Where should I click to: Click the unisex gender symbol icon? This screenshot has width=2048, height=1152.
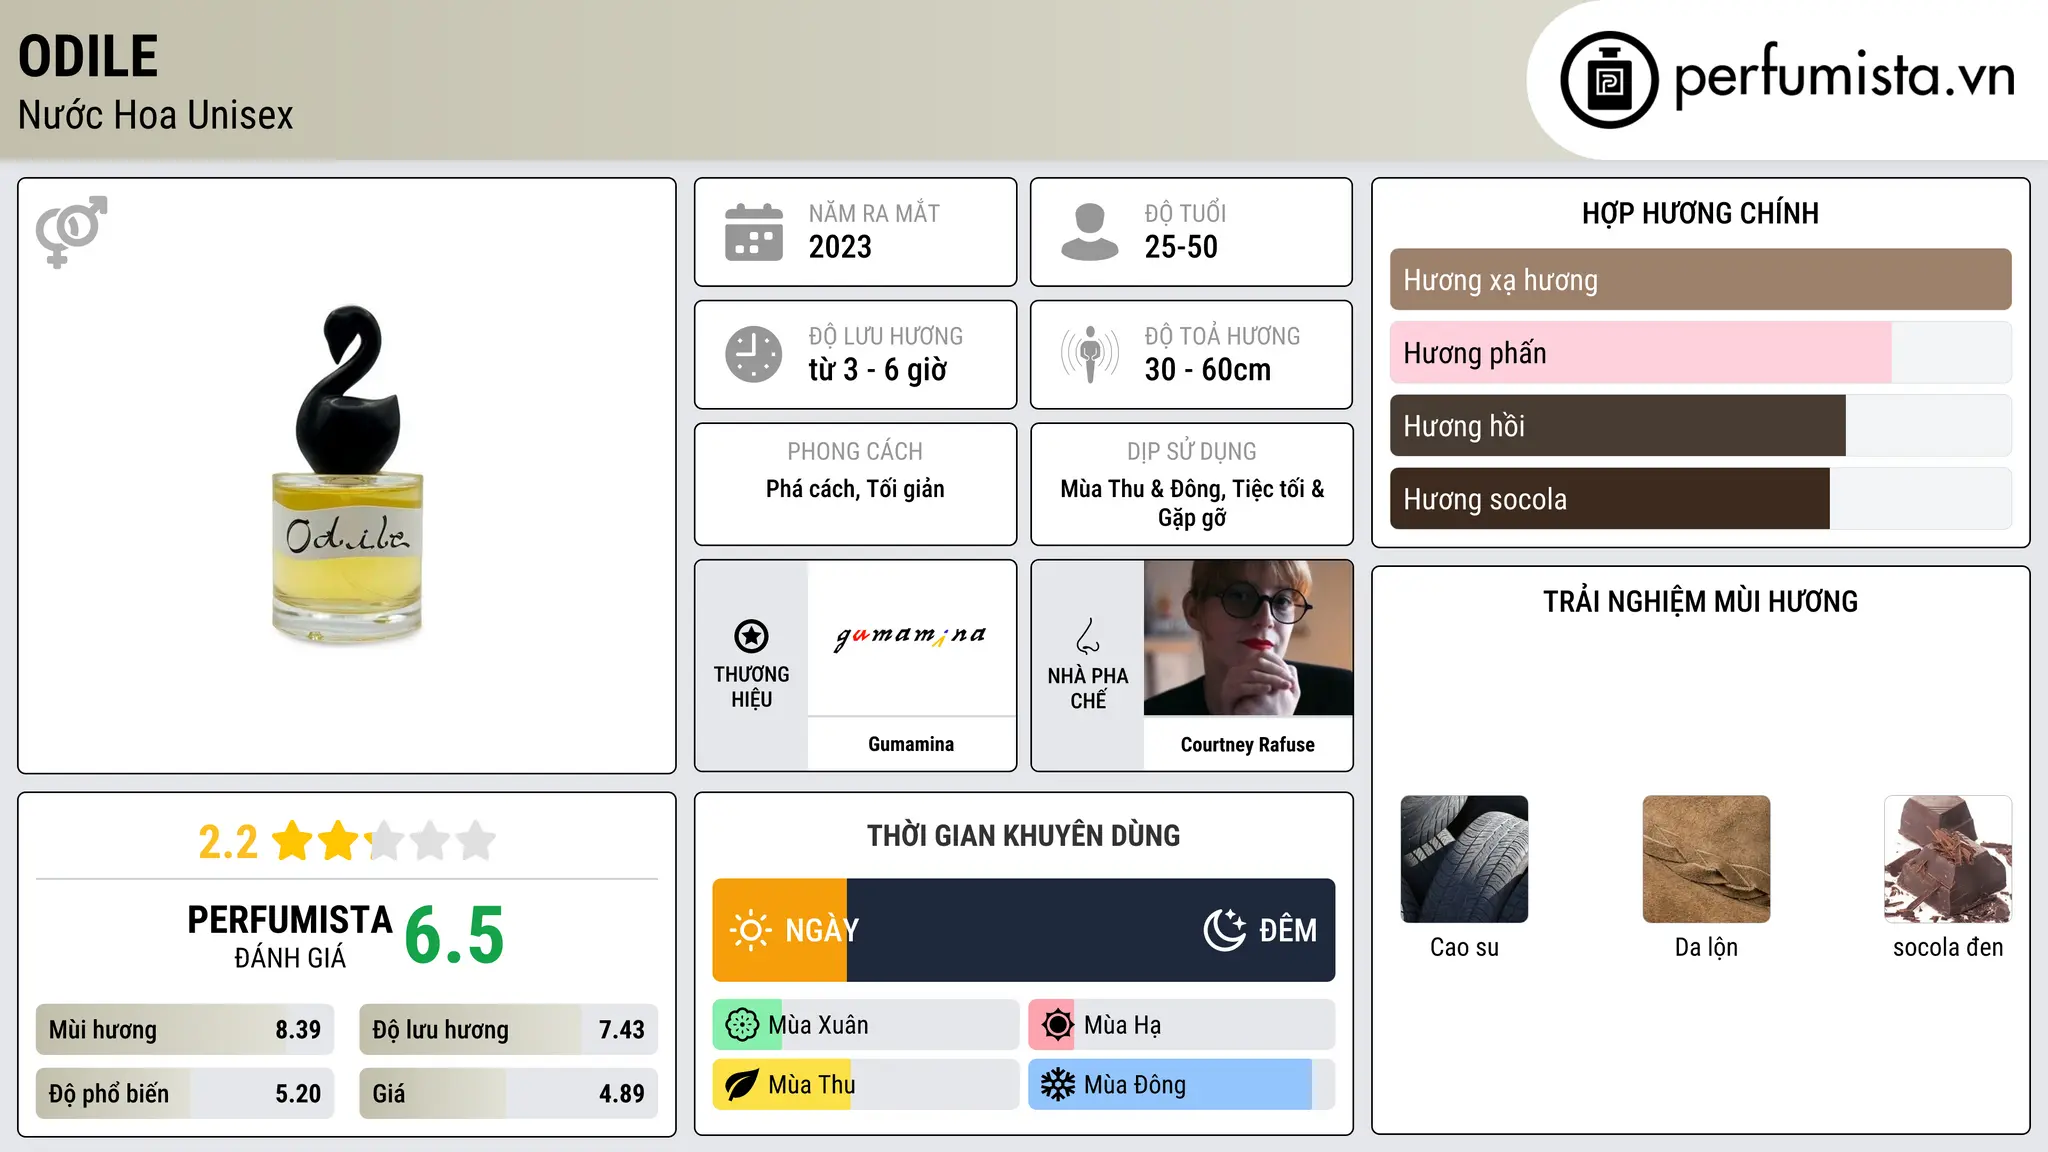point(71,231)
